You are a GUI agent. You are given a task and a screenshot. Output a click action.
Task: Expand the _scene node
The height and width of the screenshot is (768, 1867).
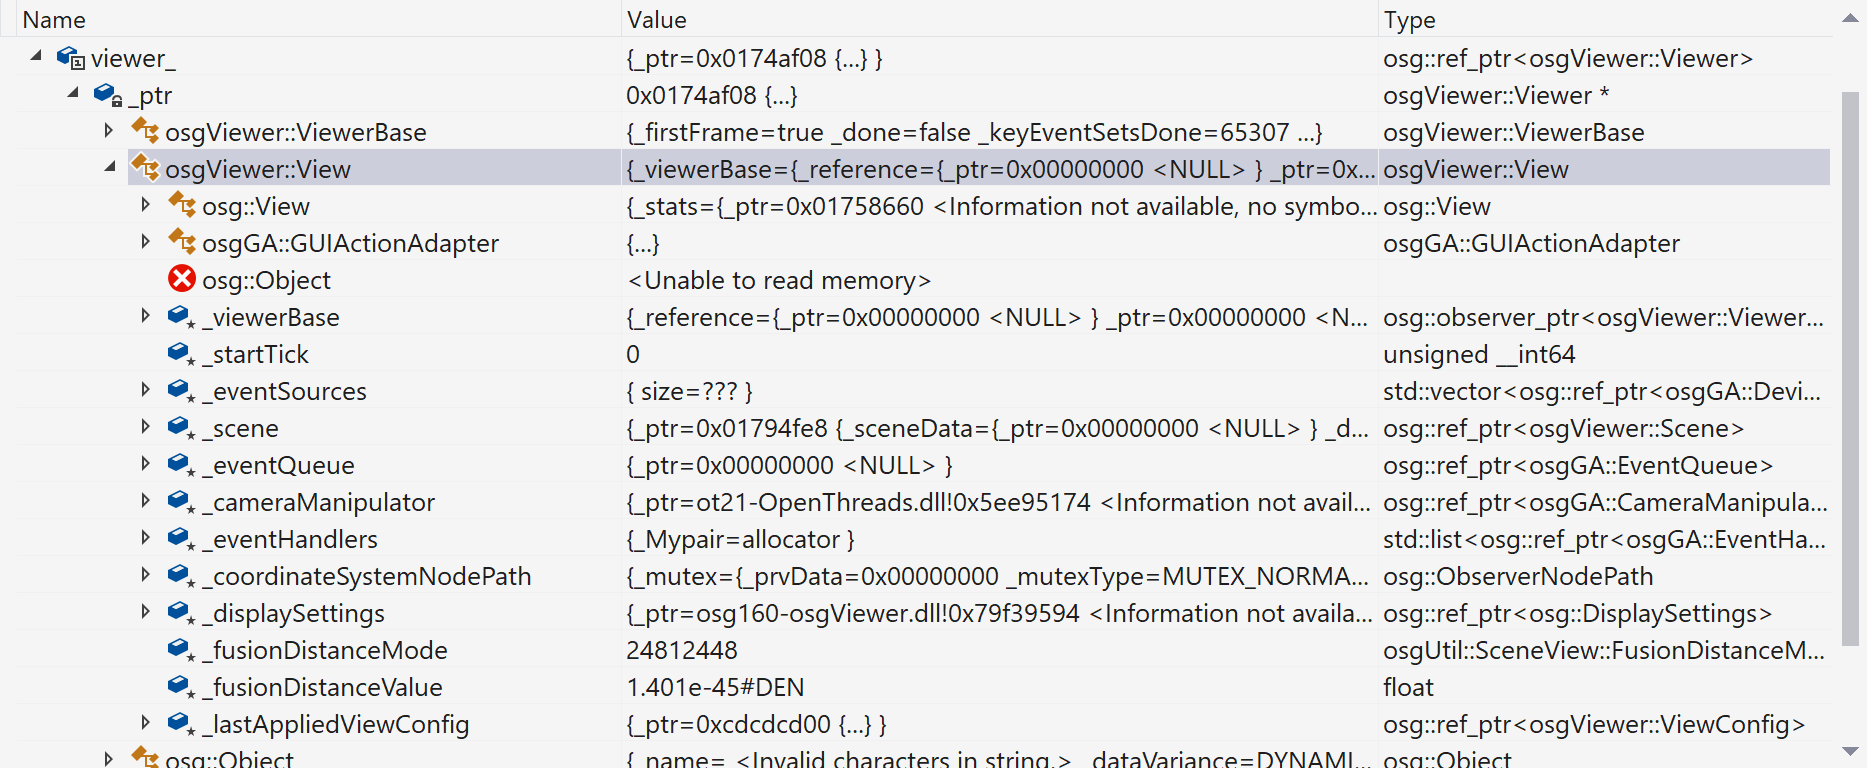click(x=146, y=427)
